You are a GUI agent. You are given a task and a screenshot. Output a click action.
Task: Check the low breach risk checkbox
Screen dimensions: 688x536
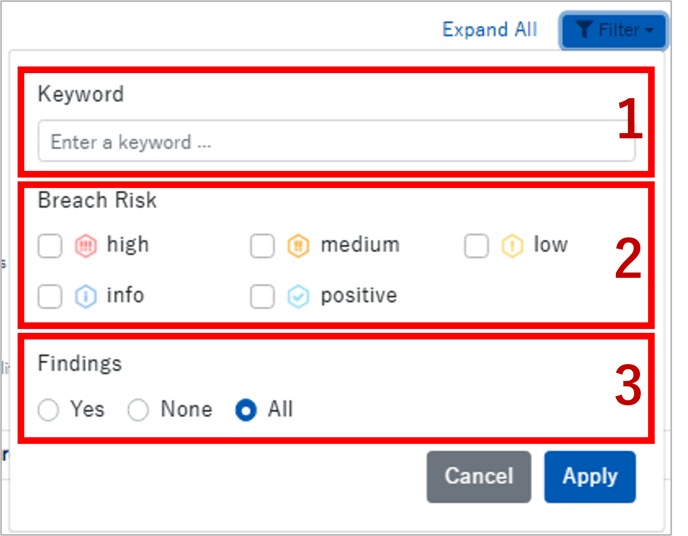point(476,246)
